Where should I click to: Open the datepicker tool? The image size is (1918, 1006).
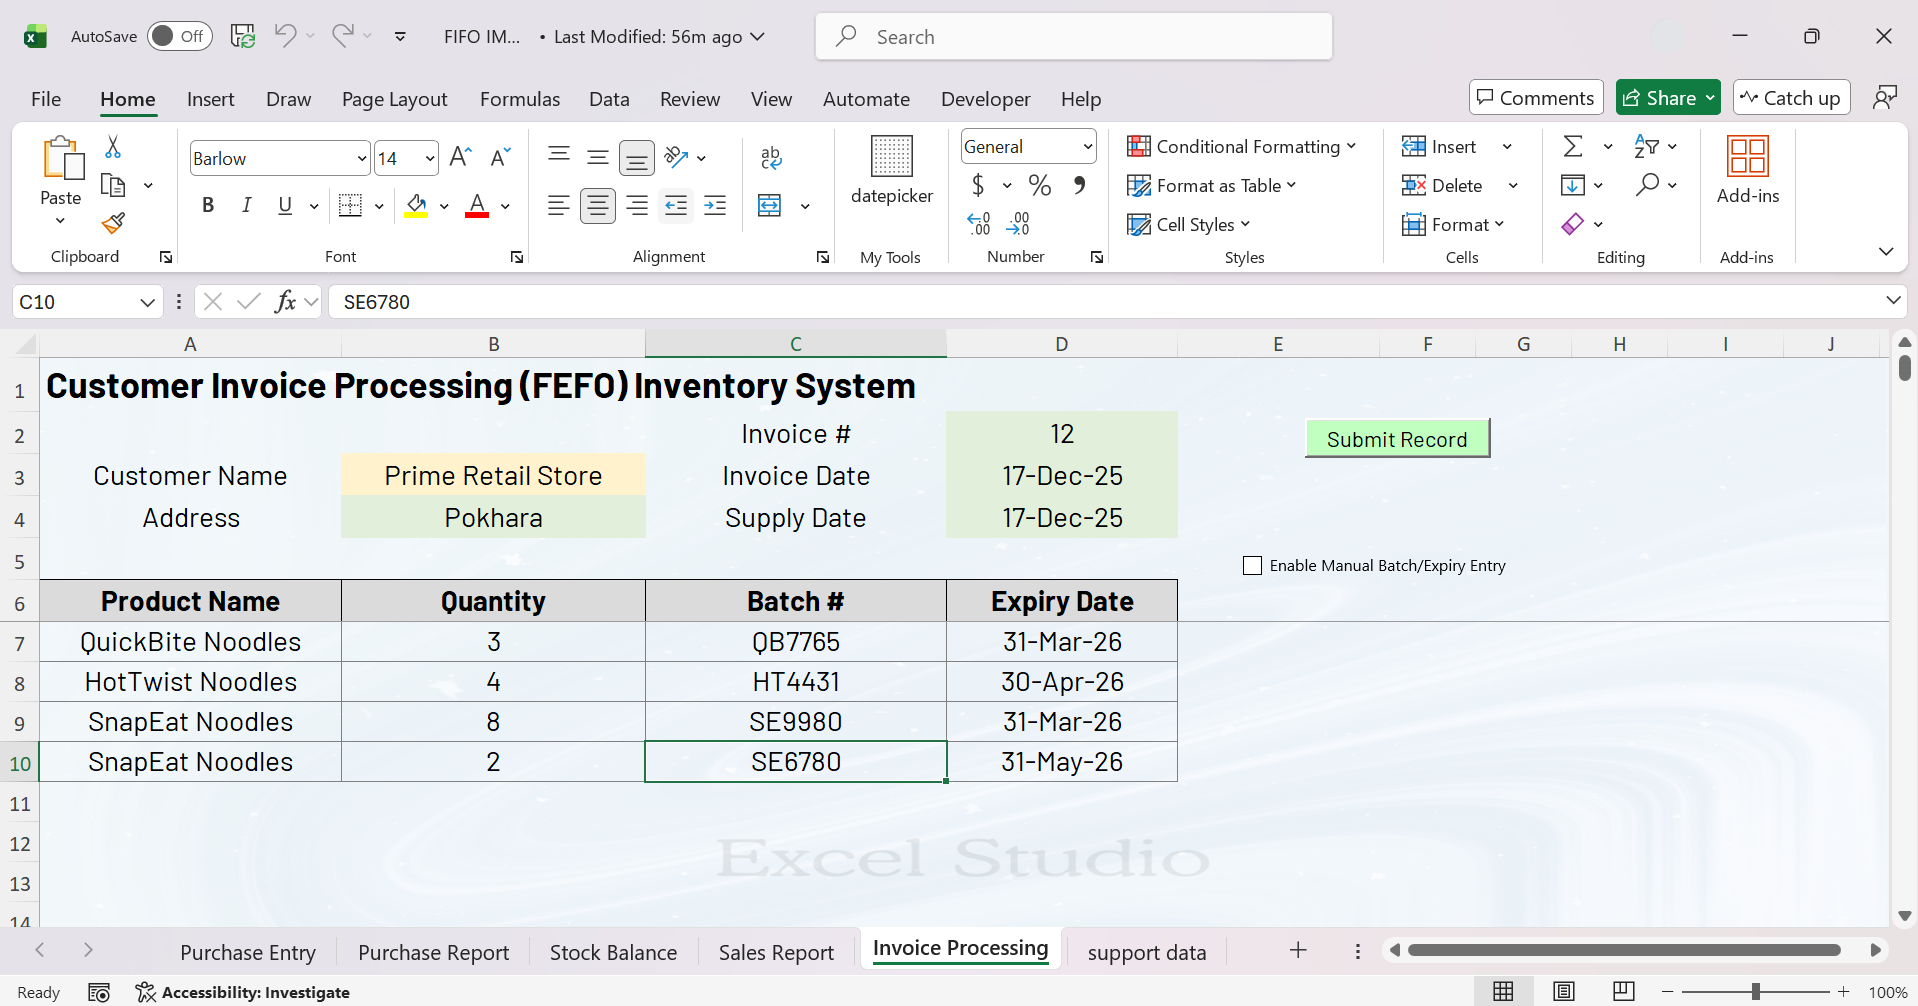point(891,170)
